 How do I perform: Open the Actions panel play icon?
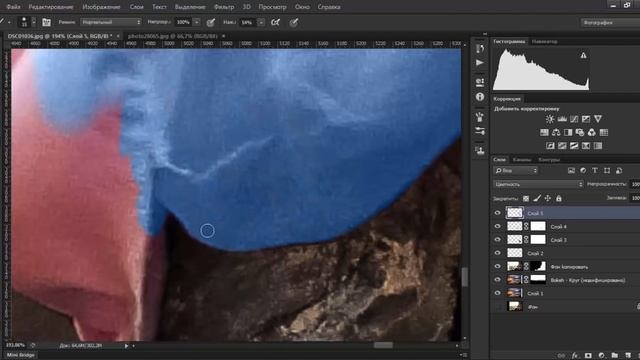pyautogui.click(x=480, y=63)
